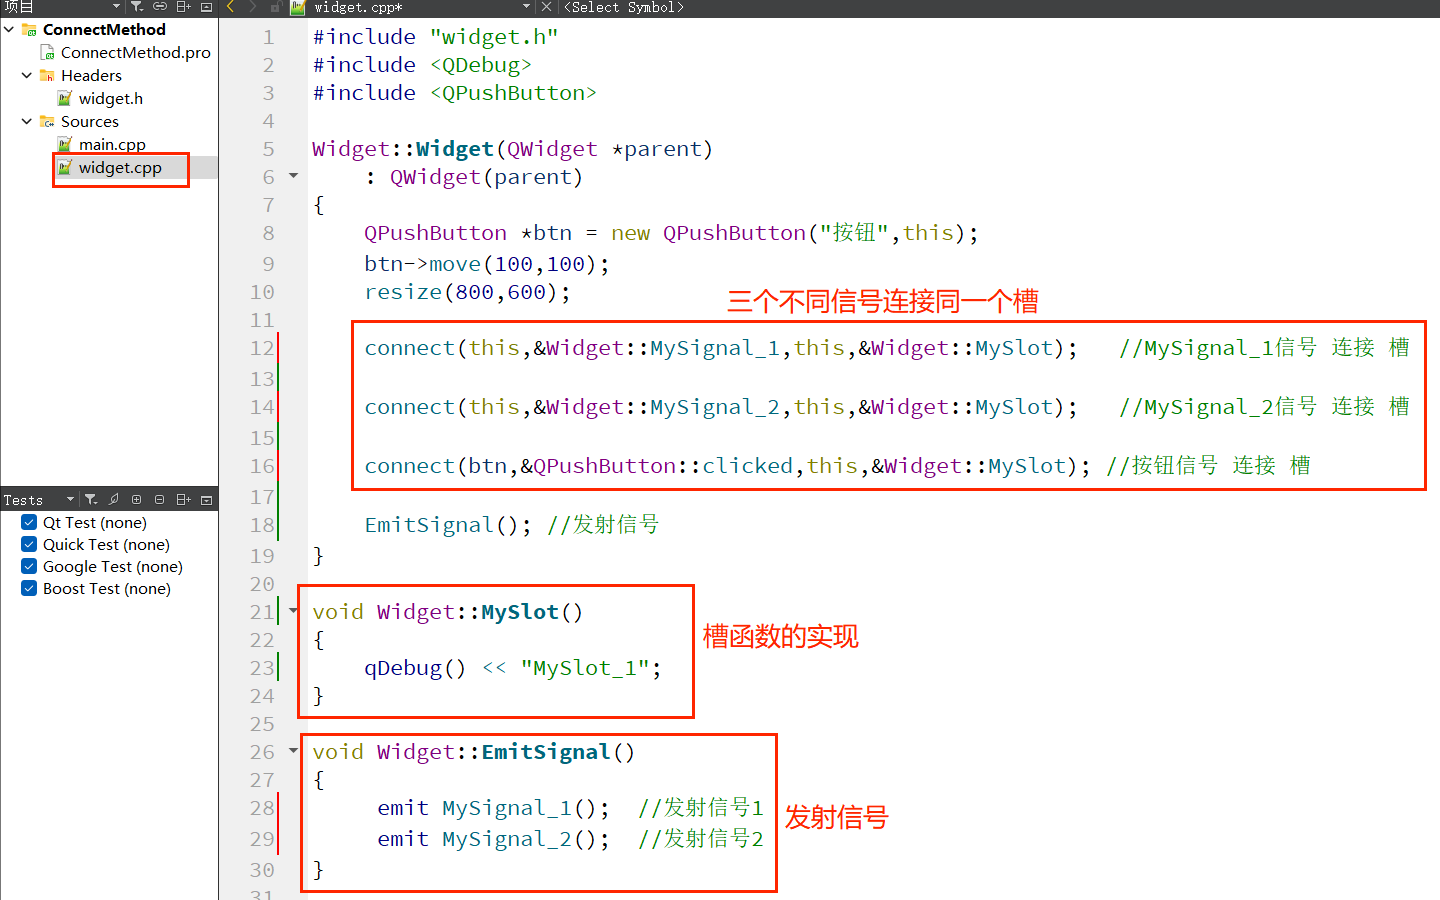Close the Tests side pane
1440x900 pixels.
coord(207,499)
